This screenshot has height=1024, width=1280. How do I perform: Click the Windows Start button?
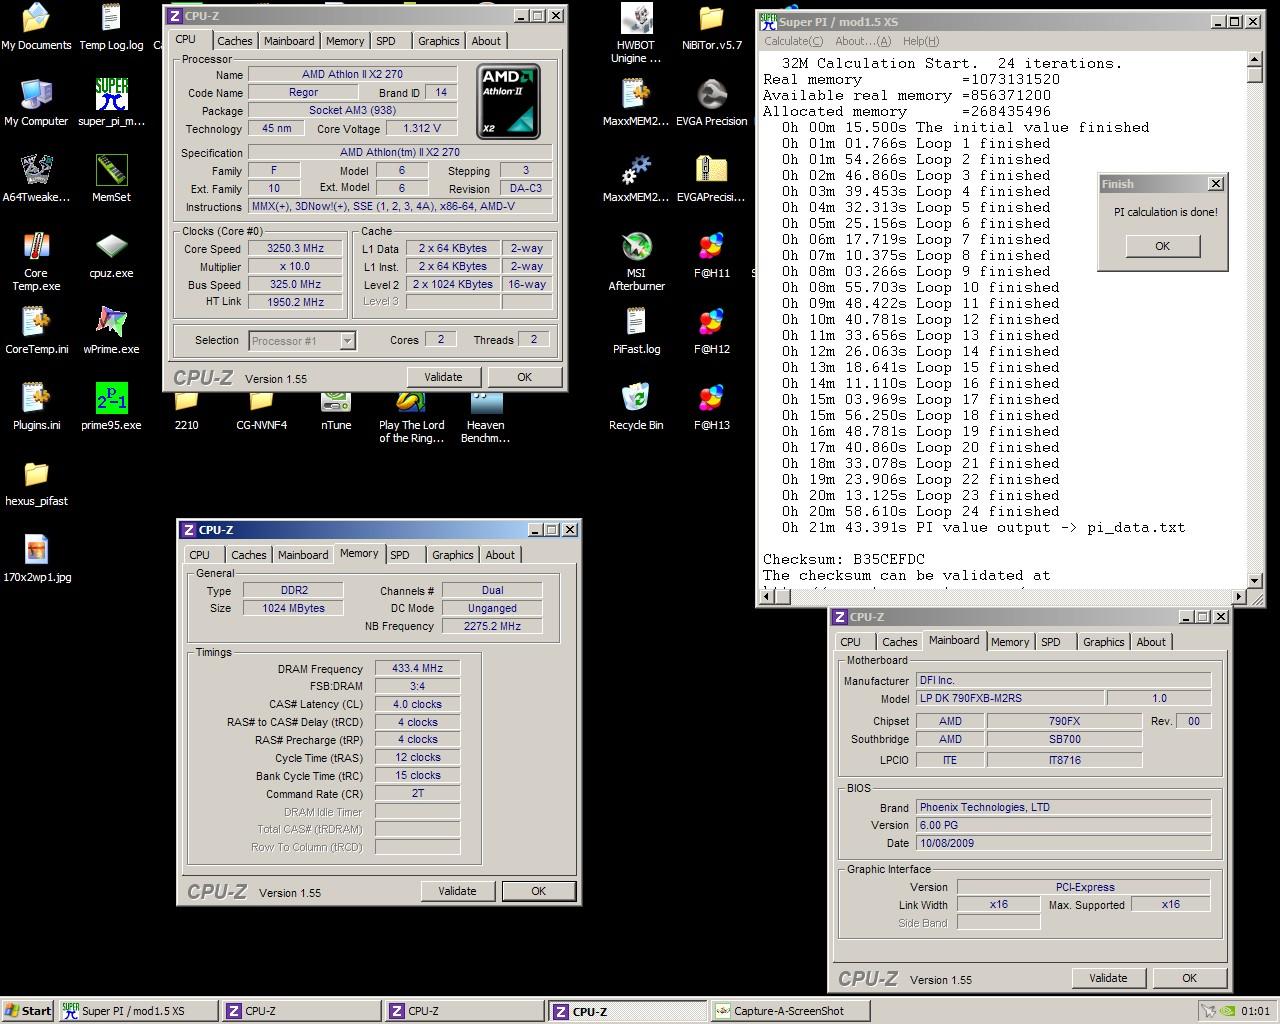point(28,1011)
